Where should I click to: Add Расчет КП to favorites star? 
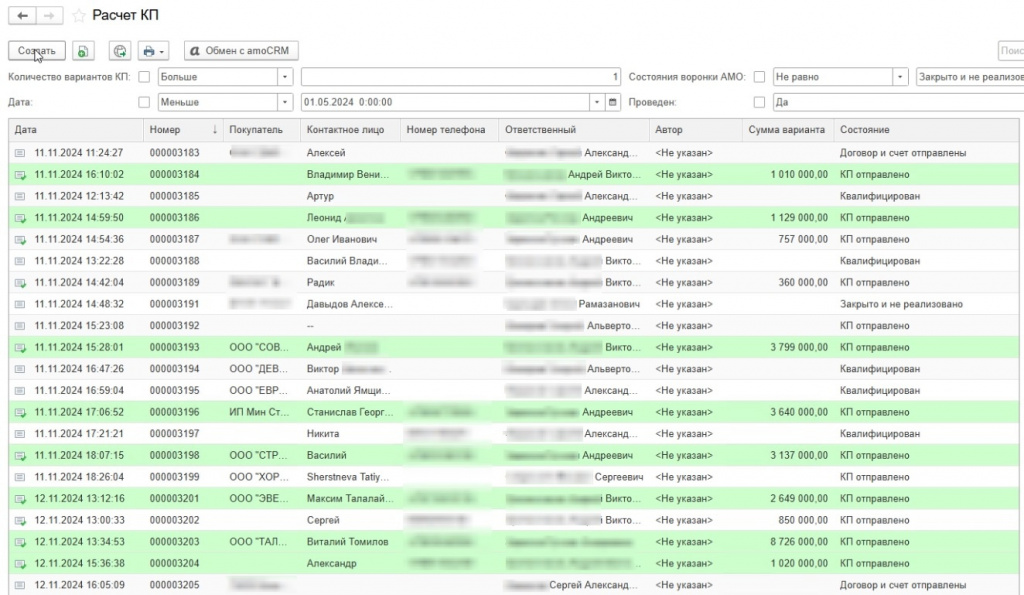78,16
